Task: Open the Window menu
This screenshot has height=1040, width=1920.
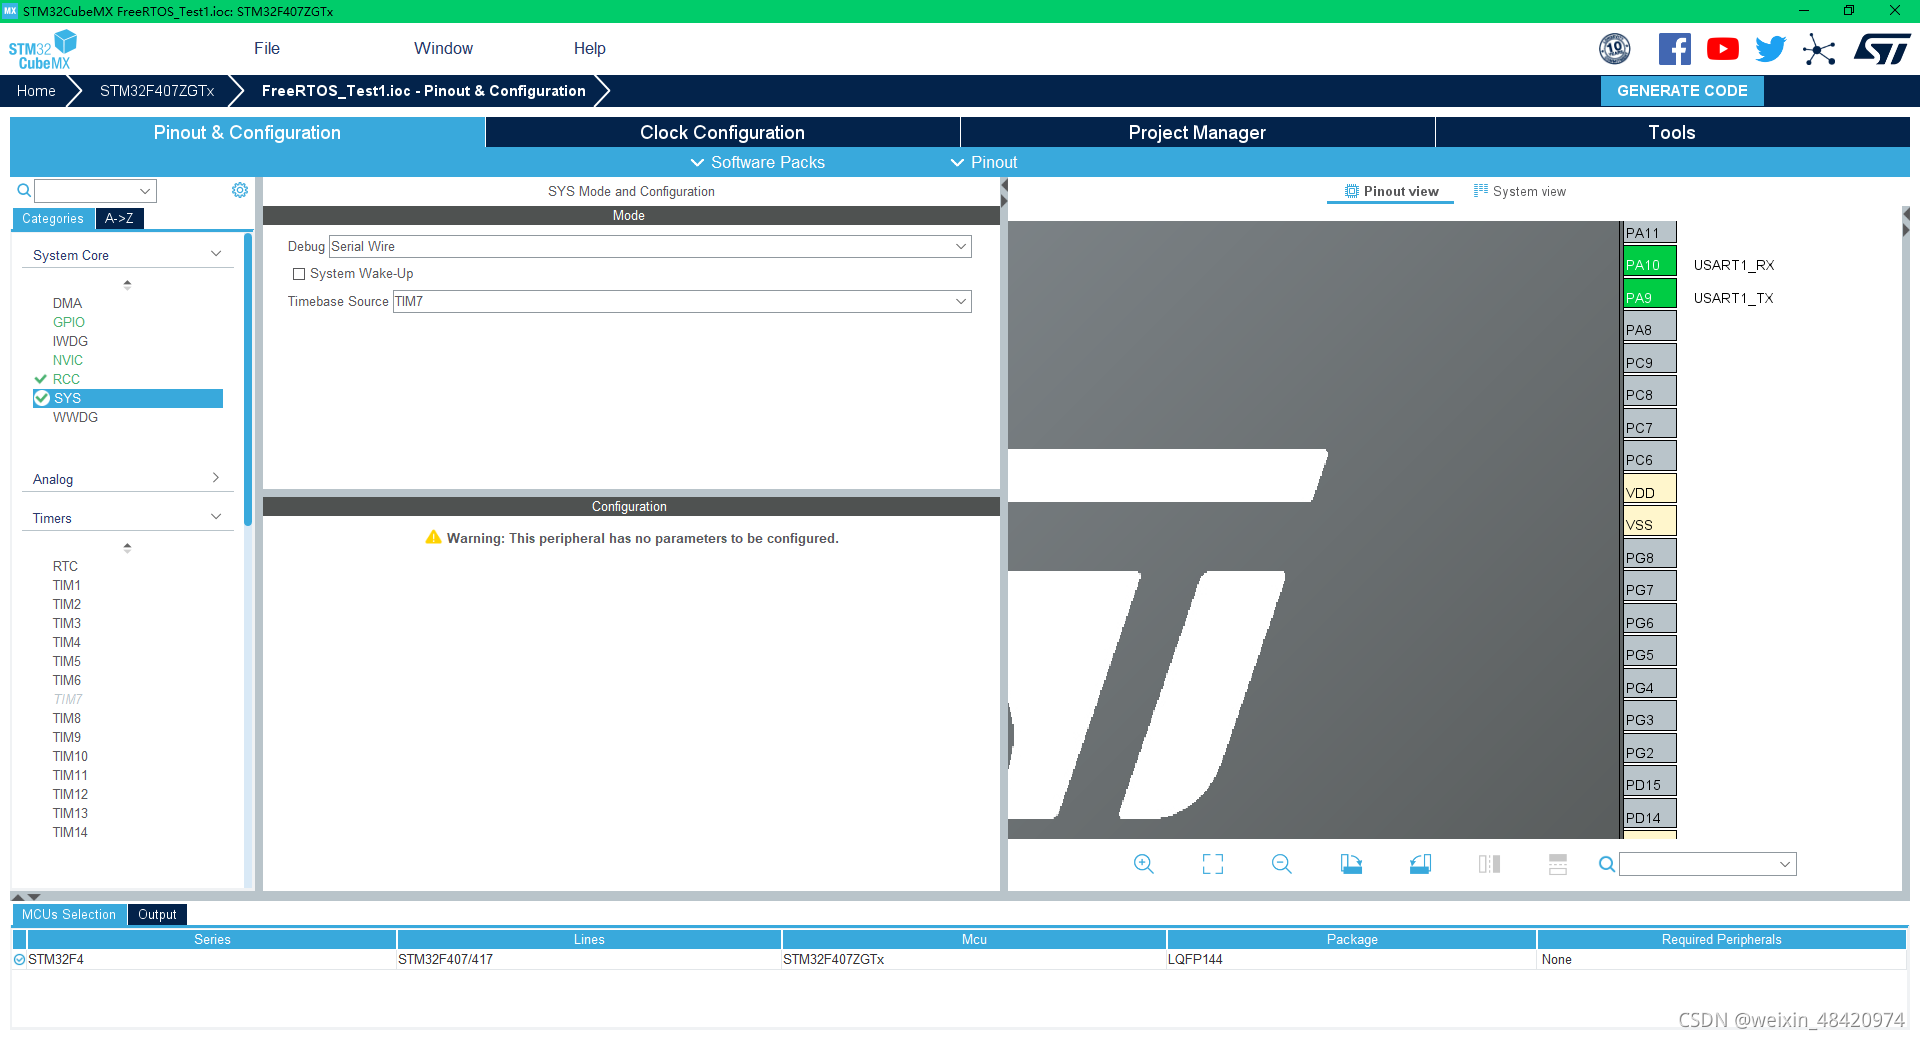Action: point(443,48)
